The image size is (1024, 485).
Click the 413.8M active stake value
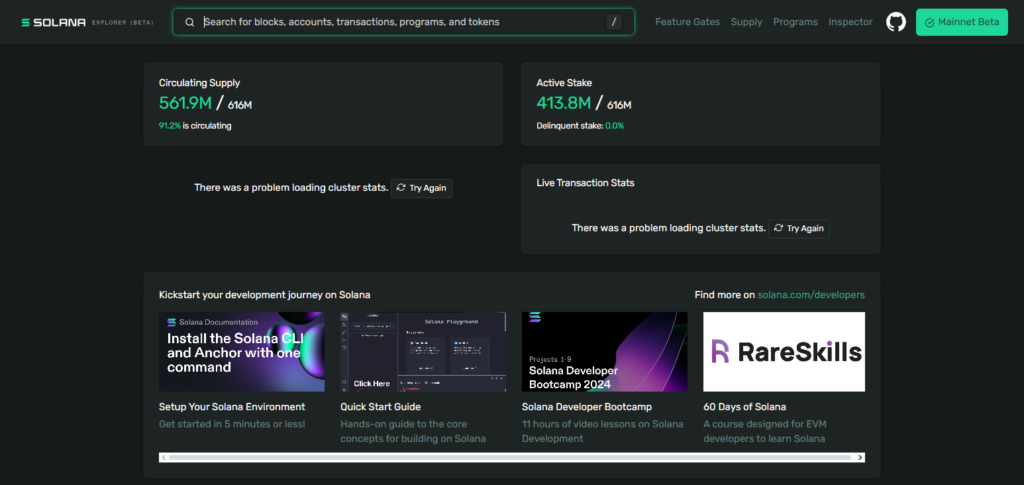[x=564, y=103]
